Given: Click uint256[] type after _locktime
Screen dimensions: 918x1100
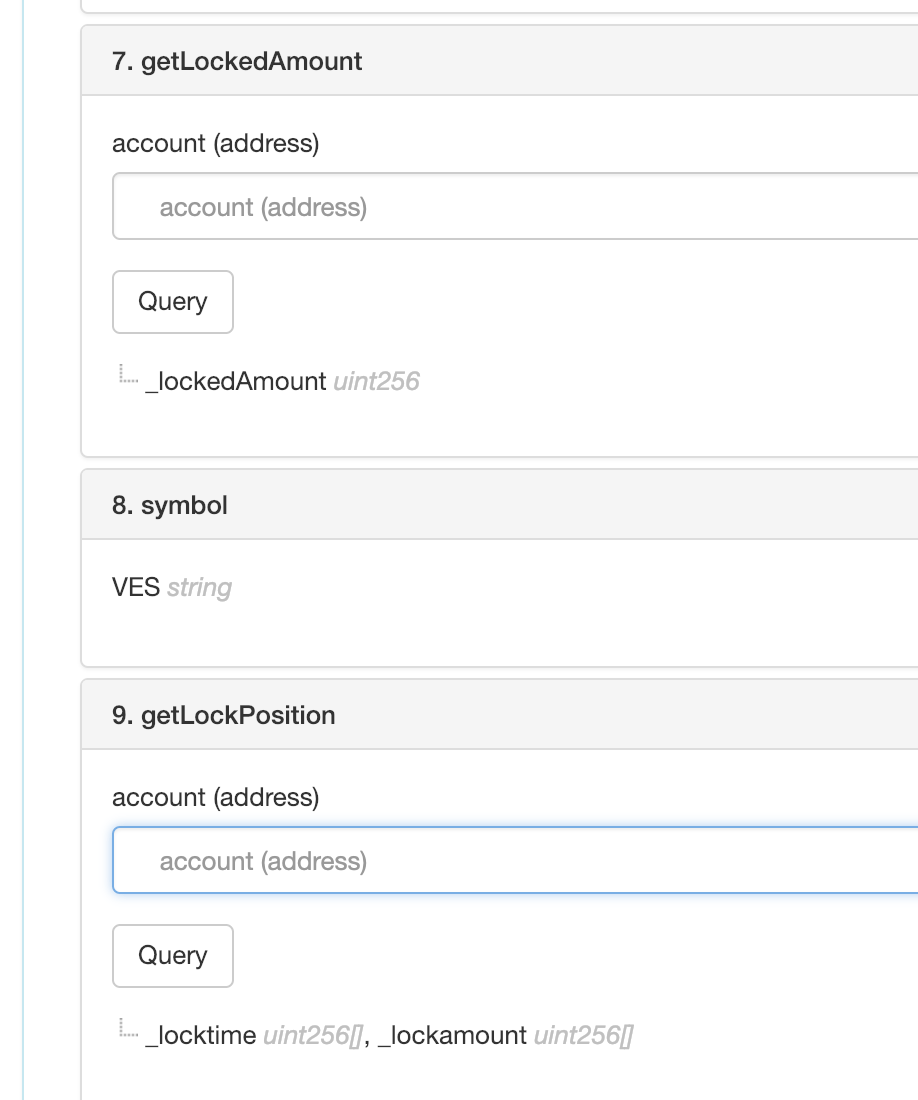Looking at the screenshot, I should point(313,1035).
